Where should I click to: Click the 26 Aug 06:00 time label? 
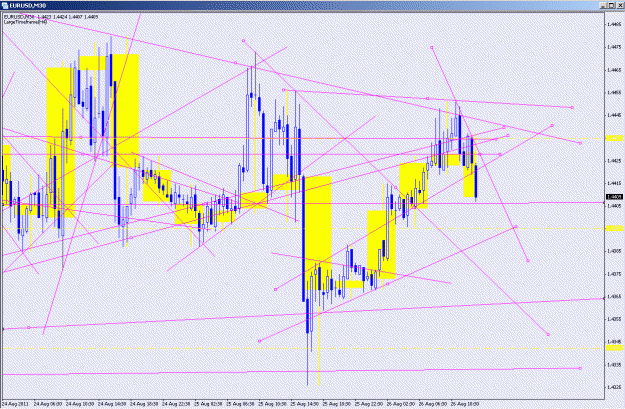pos(433,404)
